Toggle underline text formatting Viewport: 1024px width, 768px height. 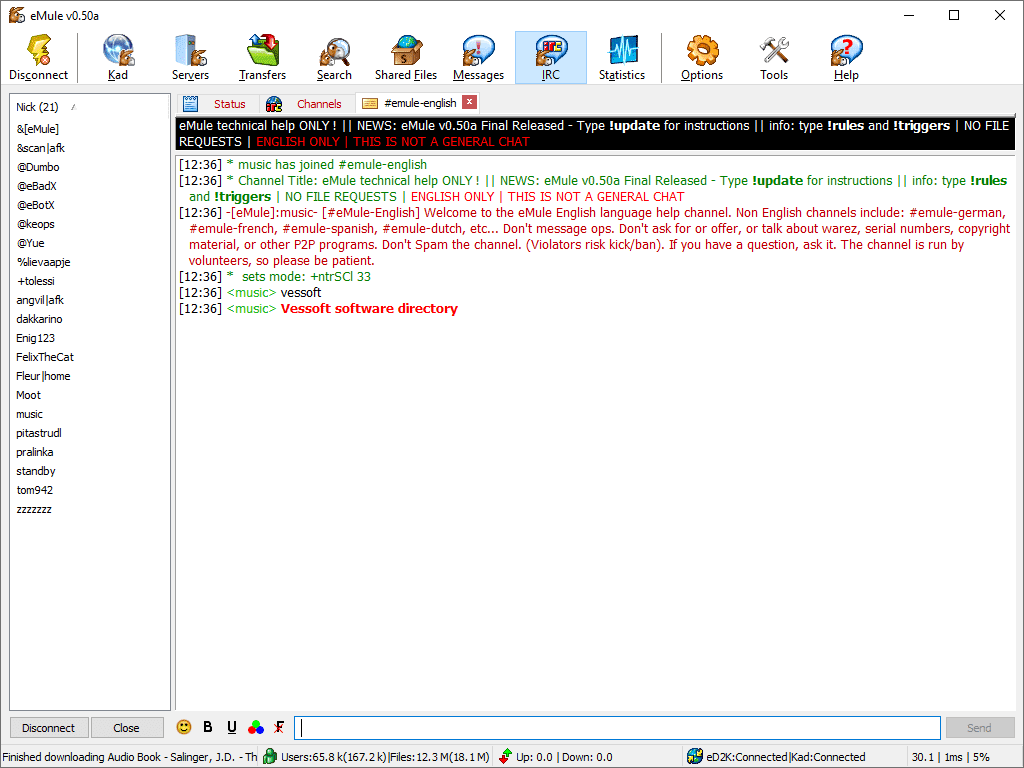click(232, 727)
